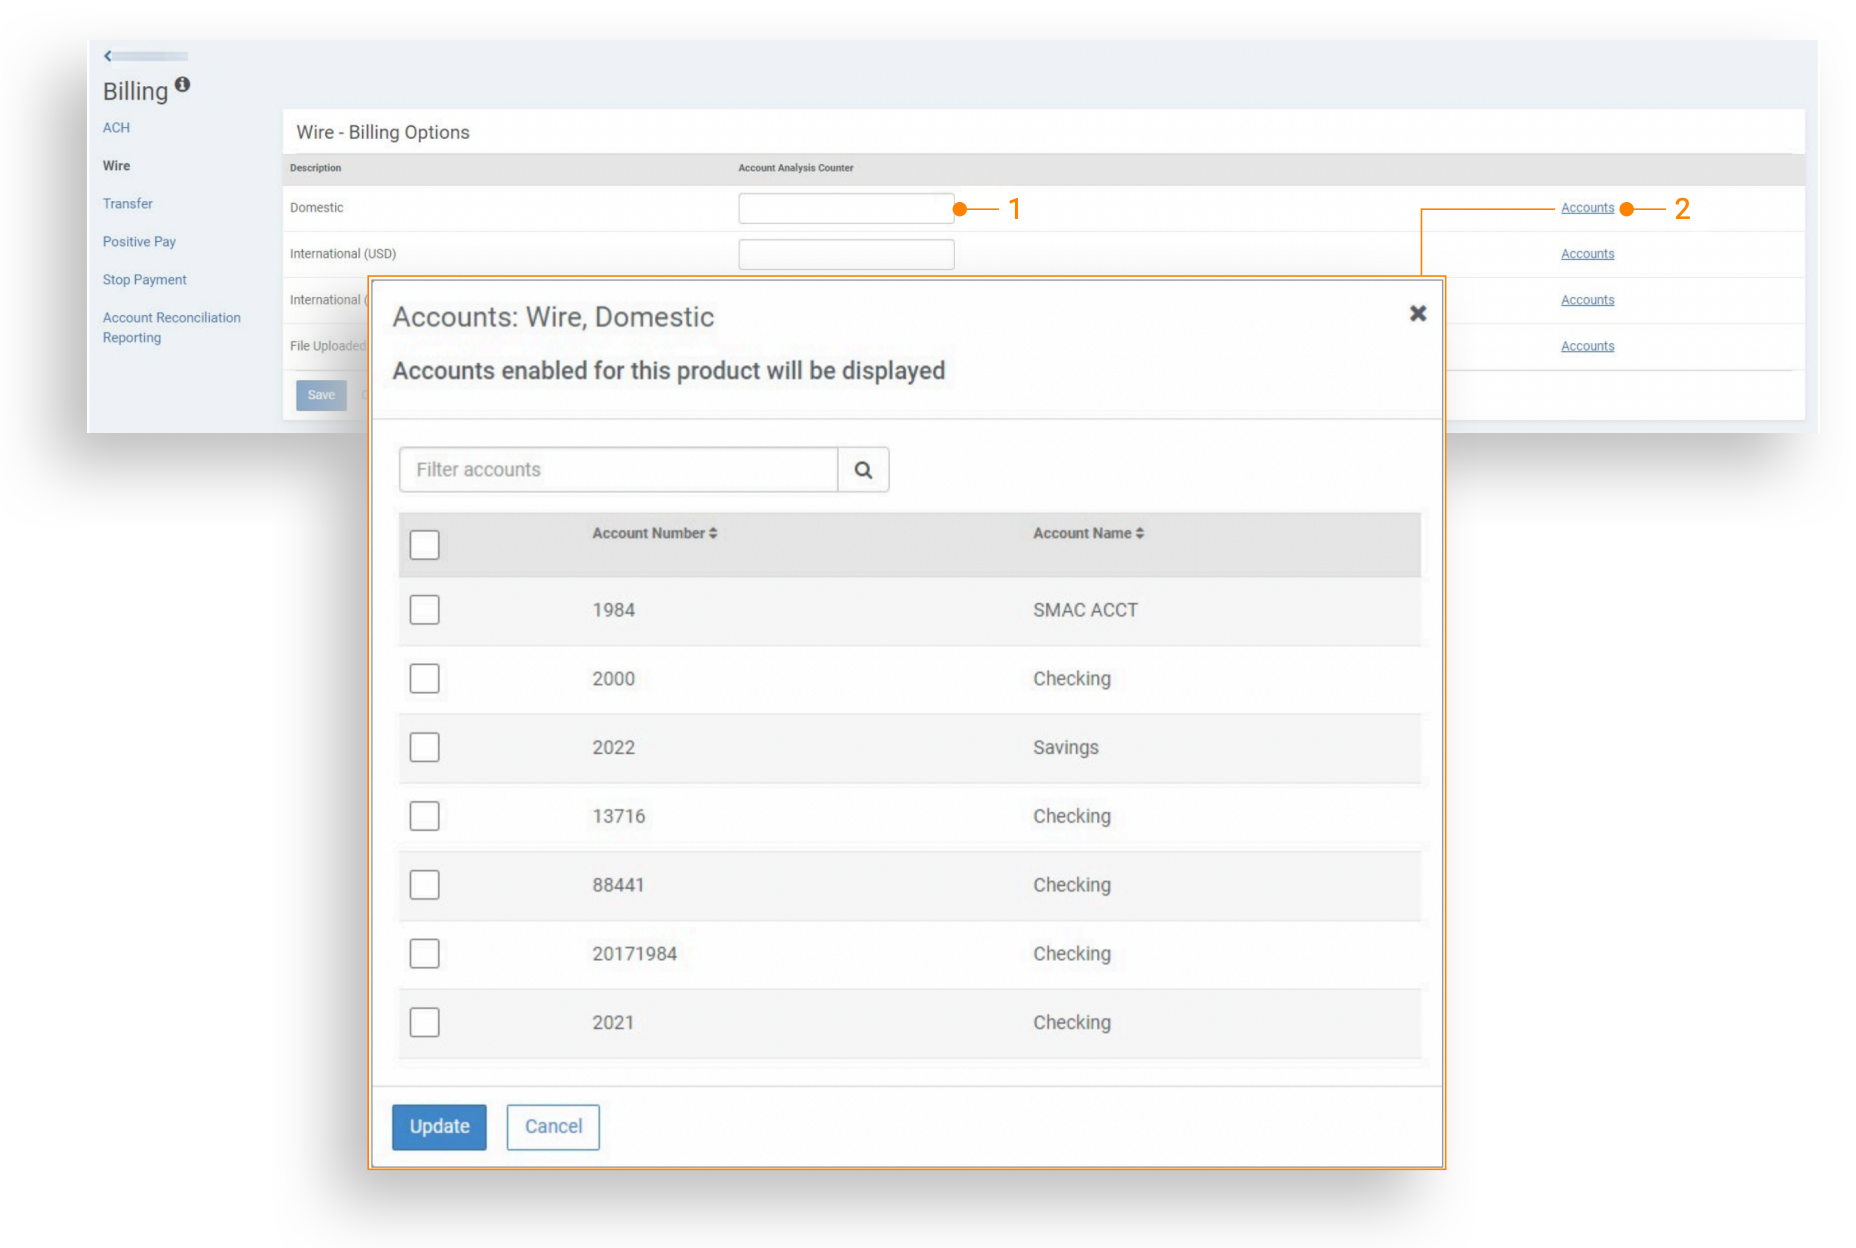Viewport: 1856px width, 1248px height.
Task: Switch to Transfer billing options
Action: (x=127, y=204)
